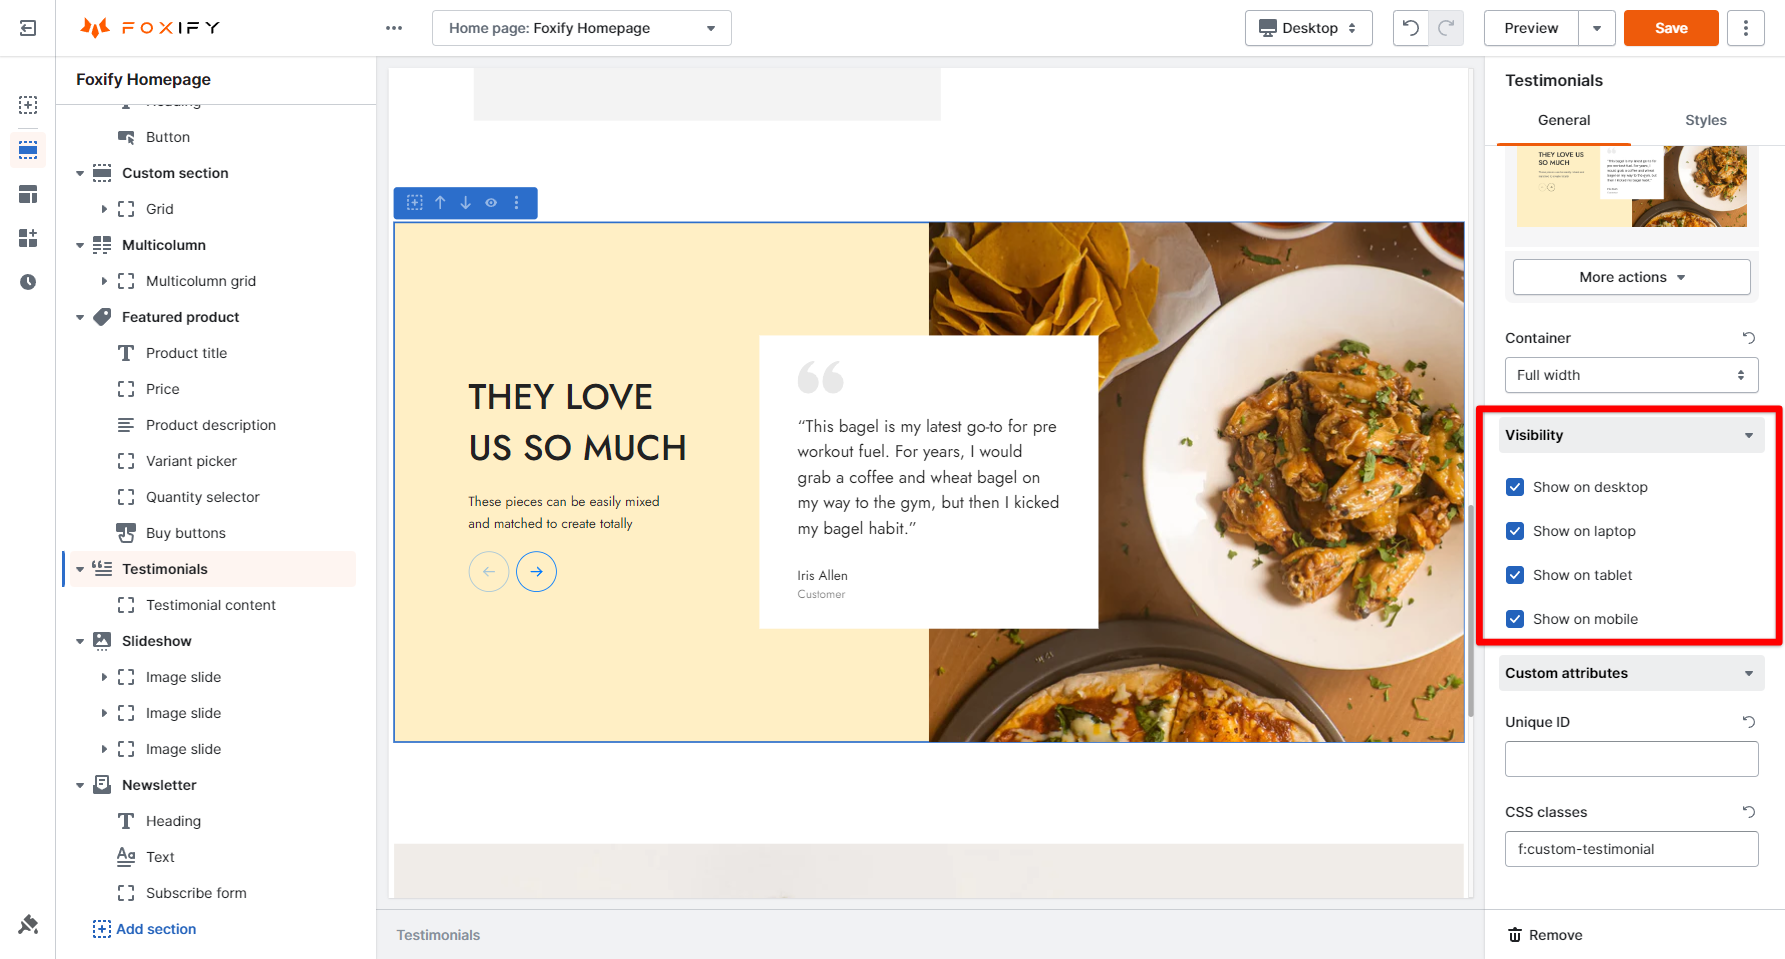The image size is (1785, 959).
Task: Click the CSS classes input field
Action: pos(1632,849)
